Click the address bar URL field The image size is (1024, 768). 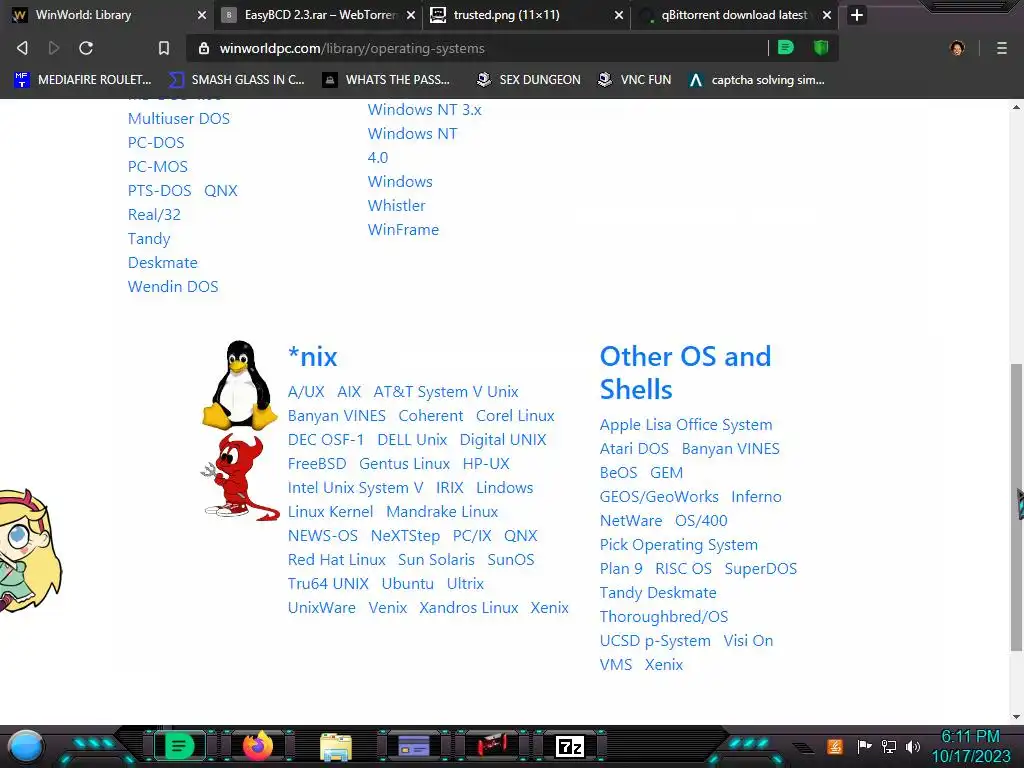coord(480,48)
